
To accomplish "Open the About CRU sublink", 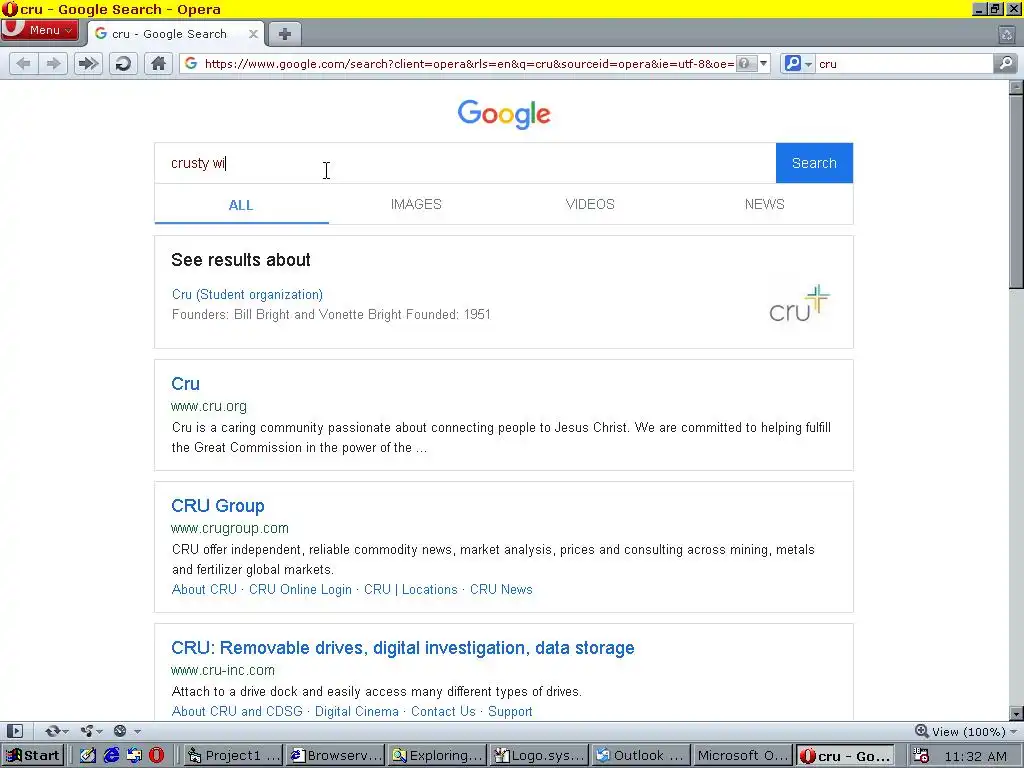I will 204,589.
